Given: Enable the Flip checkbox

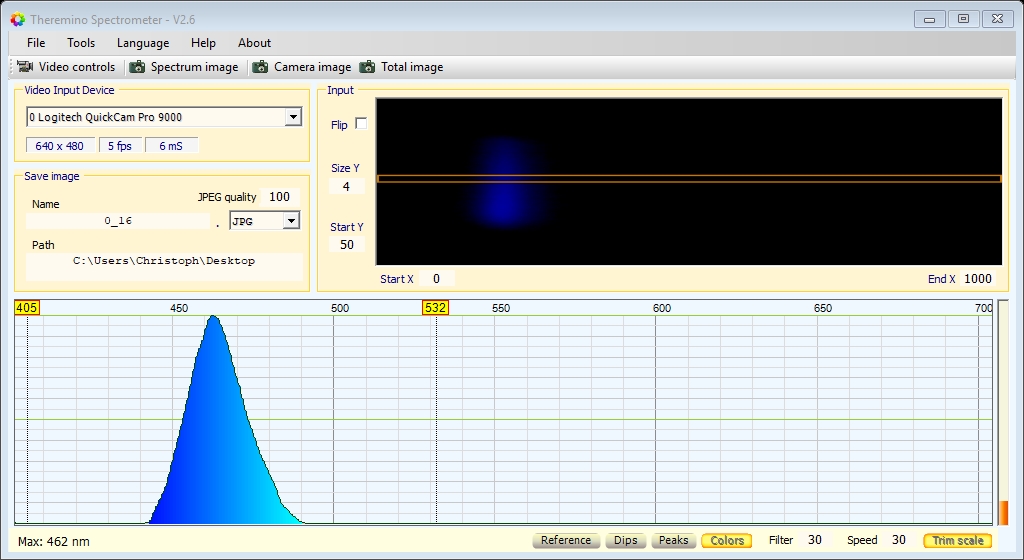Looking at the screenshot, I should 361,123.
